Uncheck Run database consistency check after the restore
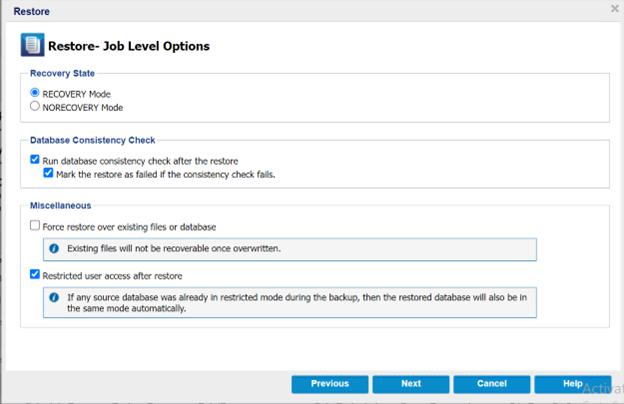The image size is (624, 404). (35, 160)
